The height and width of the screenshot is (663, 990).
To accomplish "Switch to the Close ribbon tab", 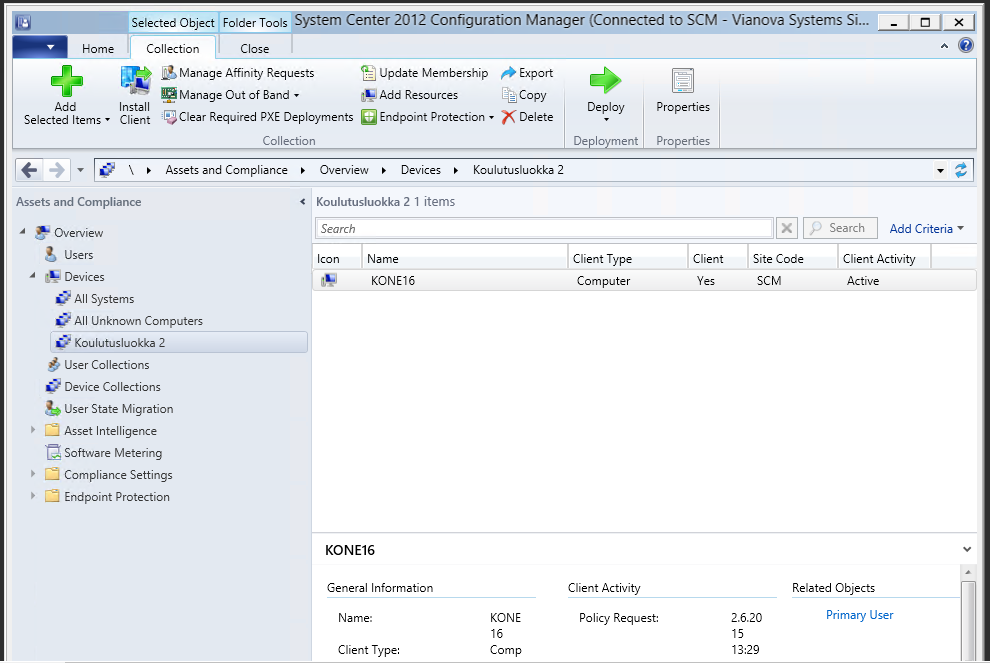I will click(x=254, y=49).
